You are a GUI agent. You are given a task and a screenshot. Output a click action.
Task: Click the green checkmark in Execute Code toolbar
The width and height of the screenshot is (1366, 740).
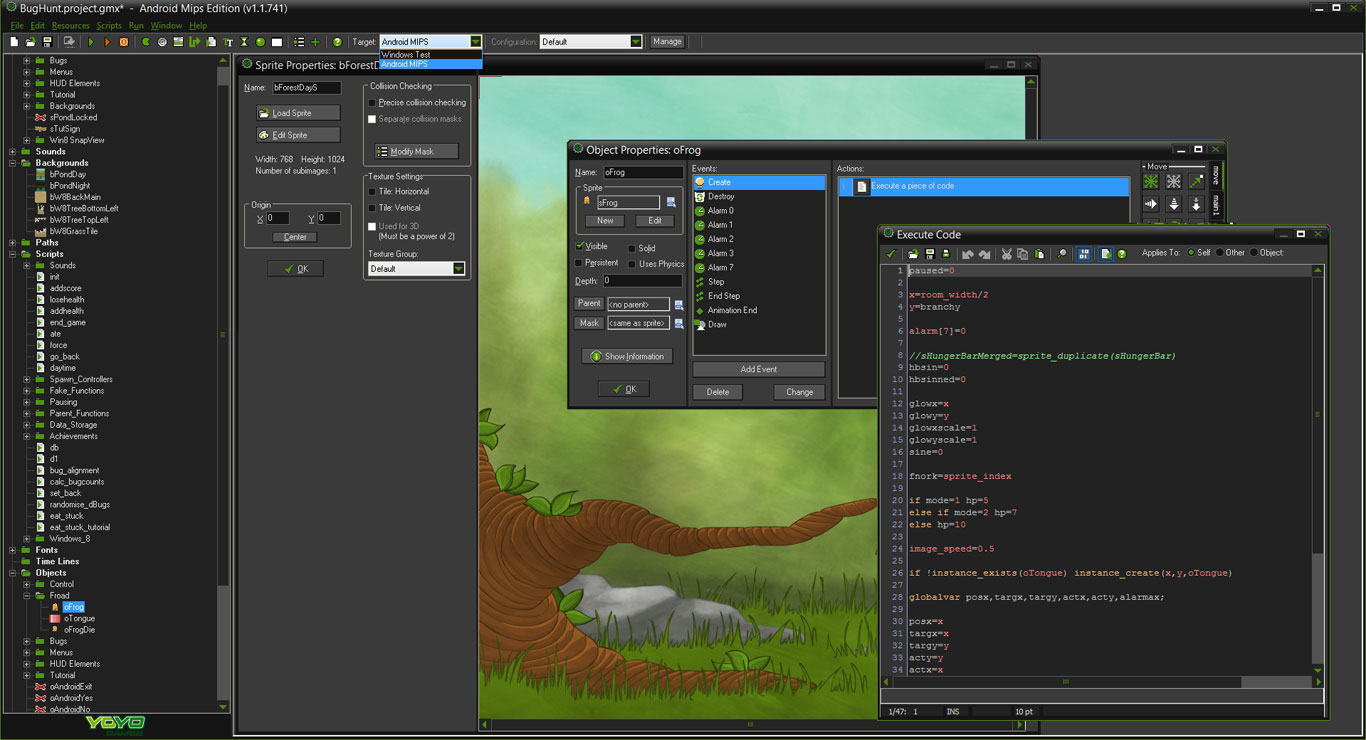tap(890, 254)
